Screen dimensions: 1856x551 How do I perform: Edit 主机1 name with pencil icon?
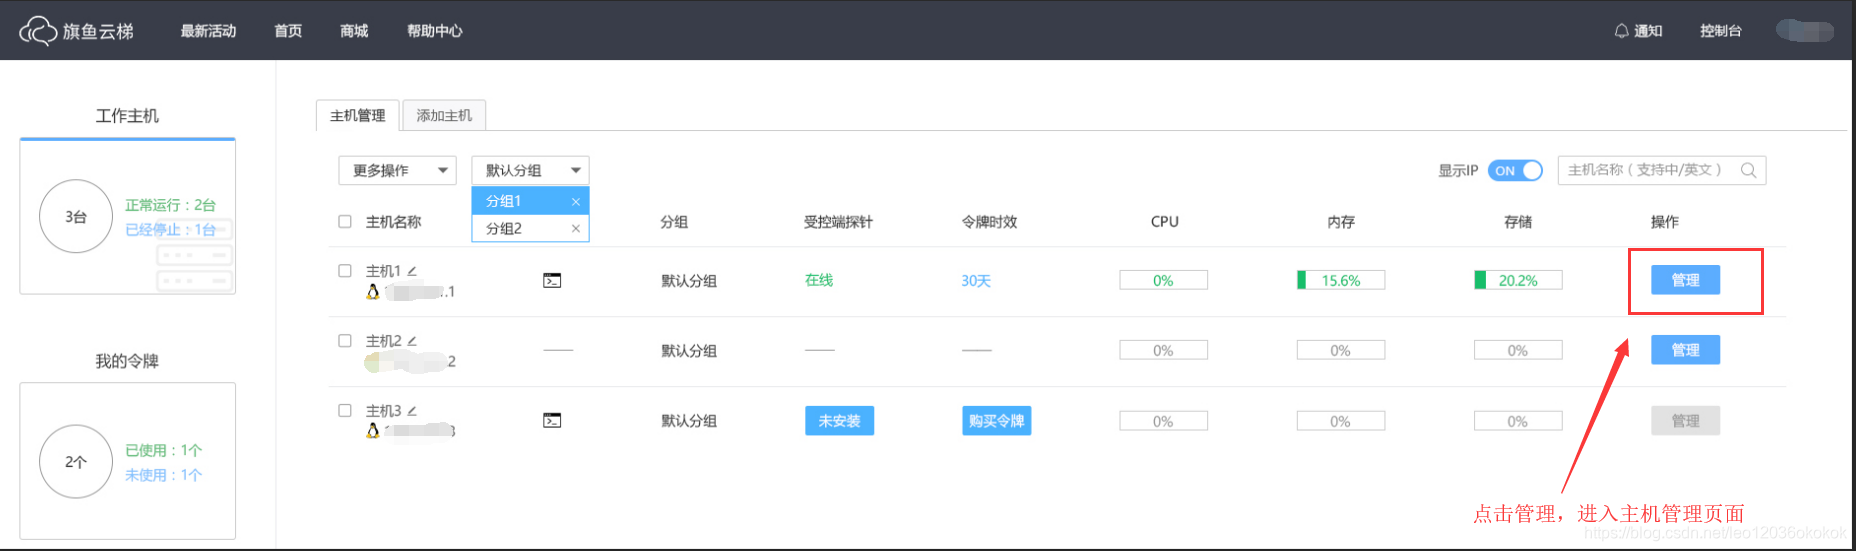point(412,271)
